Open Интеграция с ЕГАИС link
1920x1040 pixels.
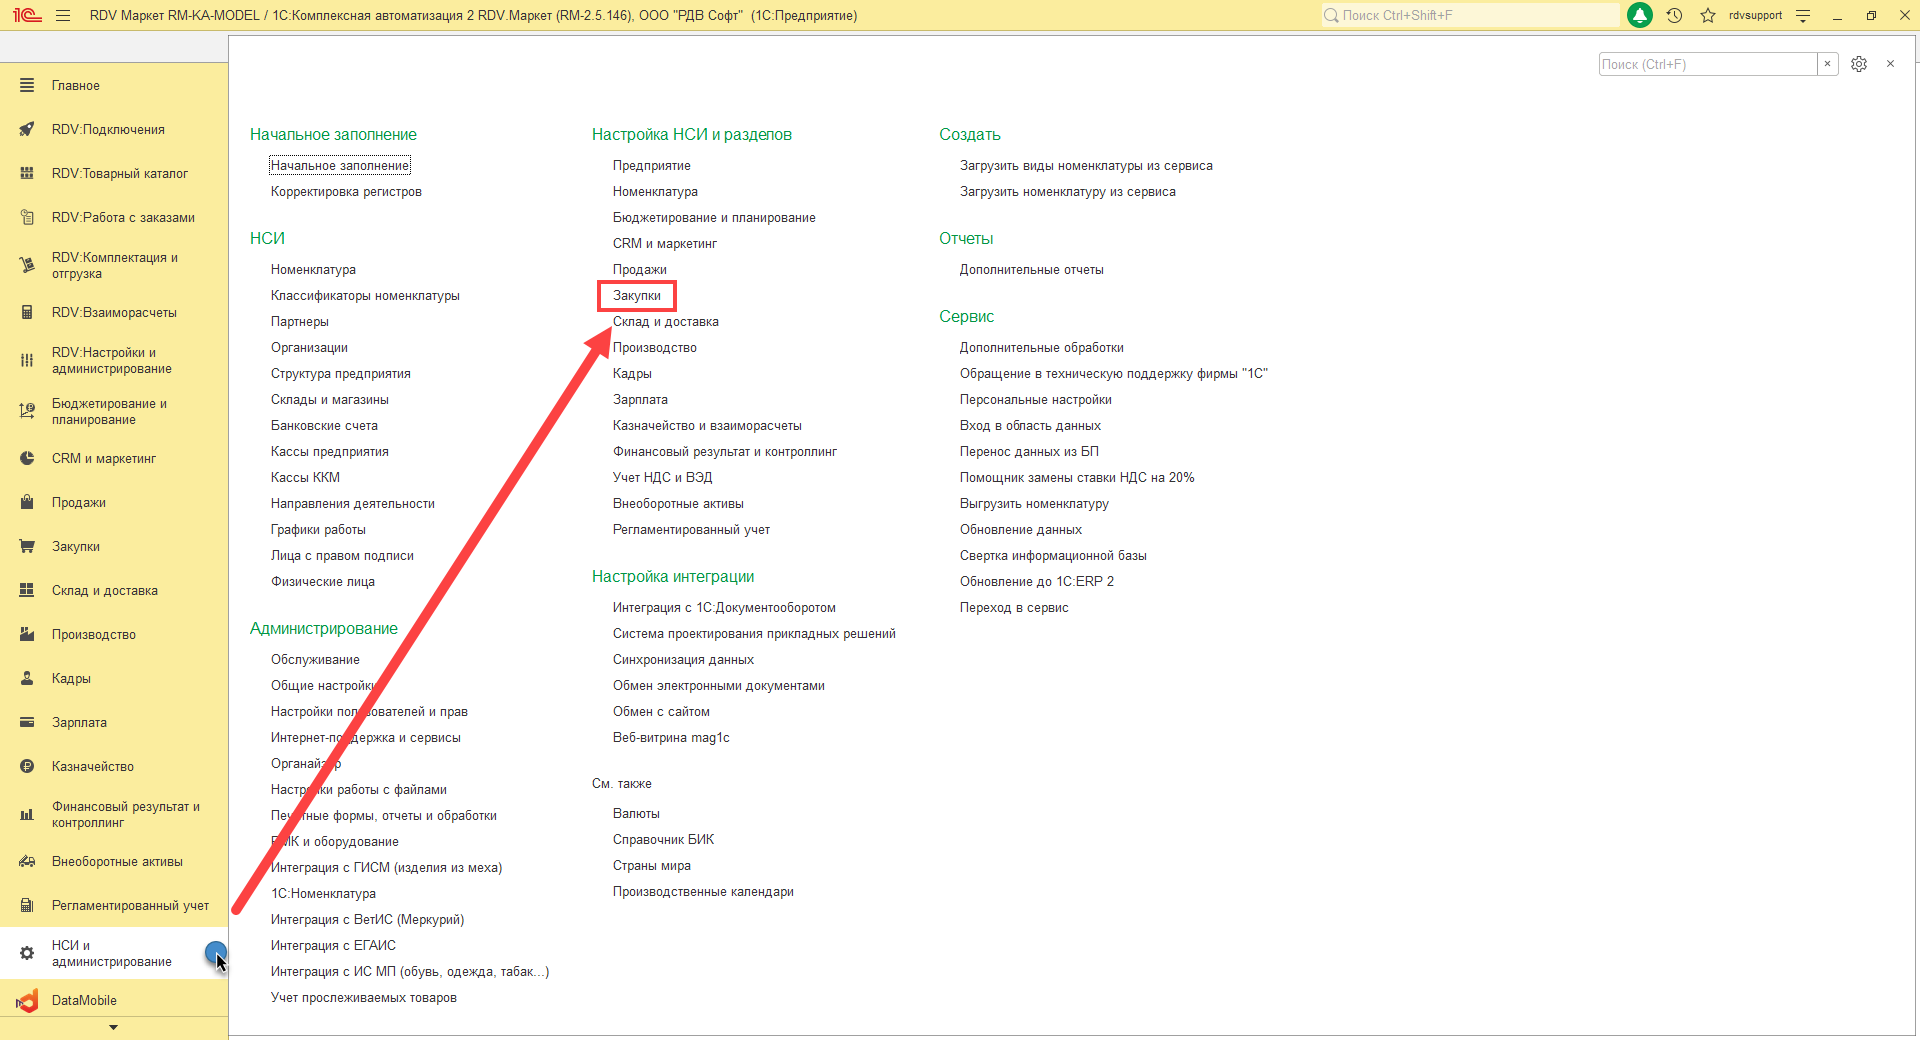(x=333, y=946)
